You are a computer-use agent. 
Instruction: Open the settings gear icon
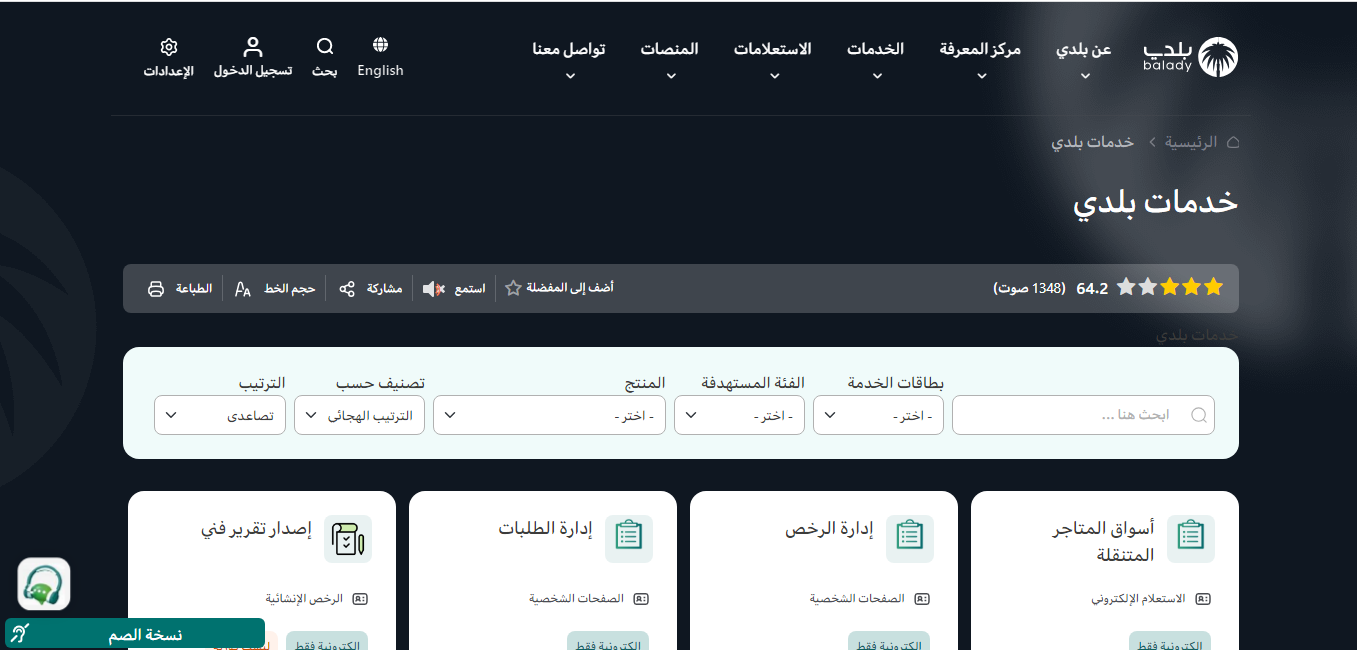tap(168, 47)
